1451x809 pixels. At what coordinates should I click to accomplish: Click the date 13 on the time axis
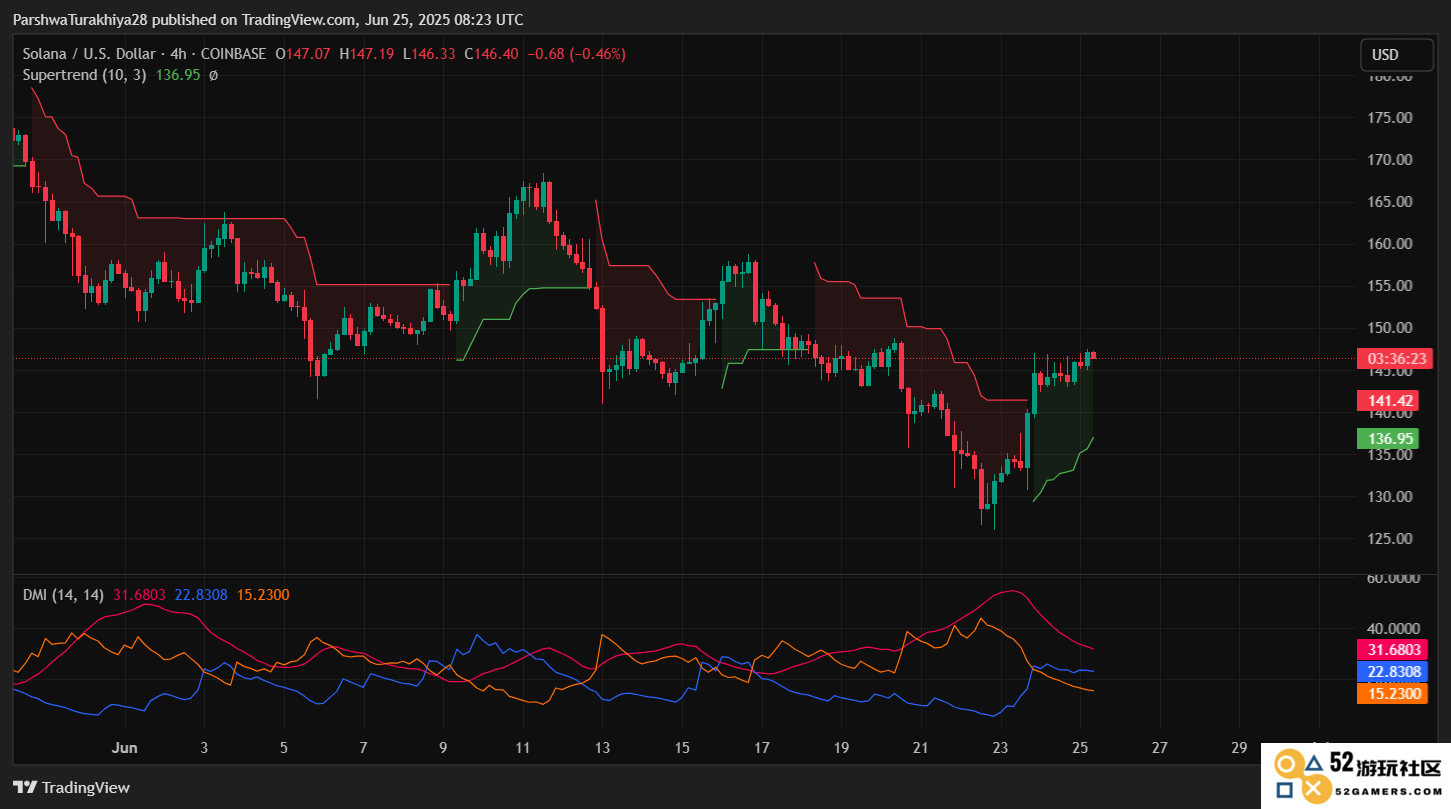tap(602, 748)
